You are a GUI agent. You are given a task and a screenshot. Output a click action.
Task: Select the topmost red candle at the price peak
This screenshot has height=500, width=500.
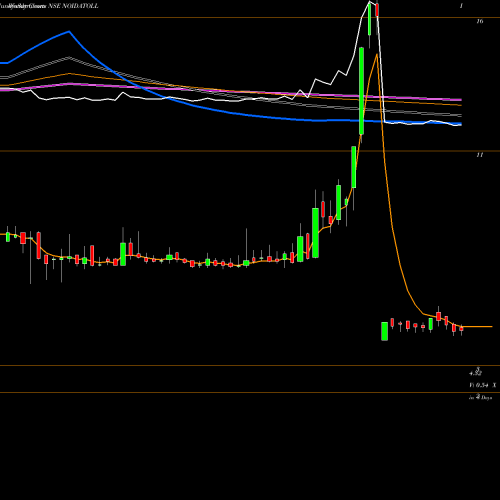pos(377,10)
